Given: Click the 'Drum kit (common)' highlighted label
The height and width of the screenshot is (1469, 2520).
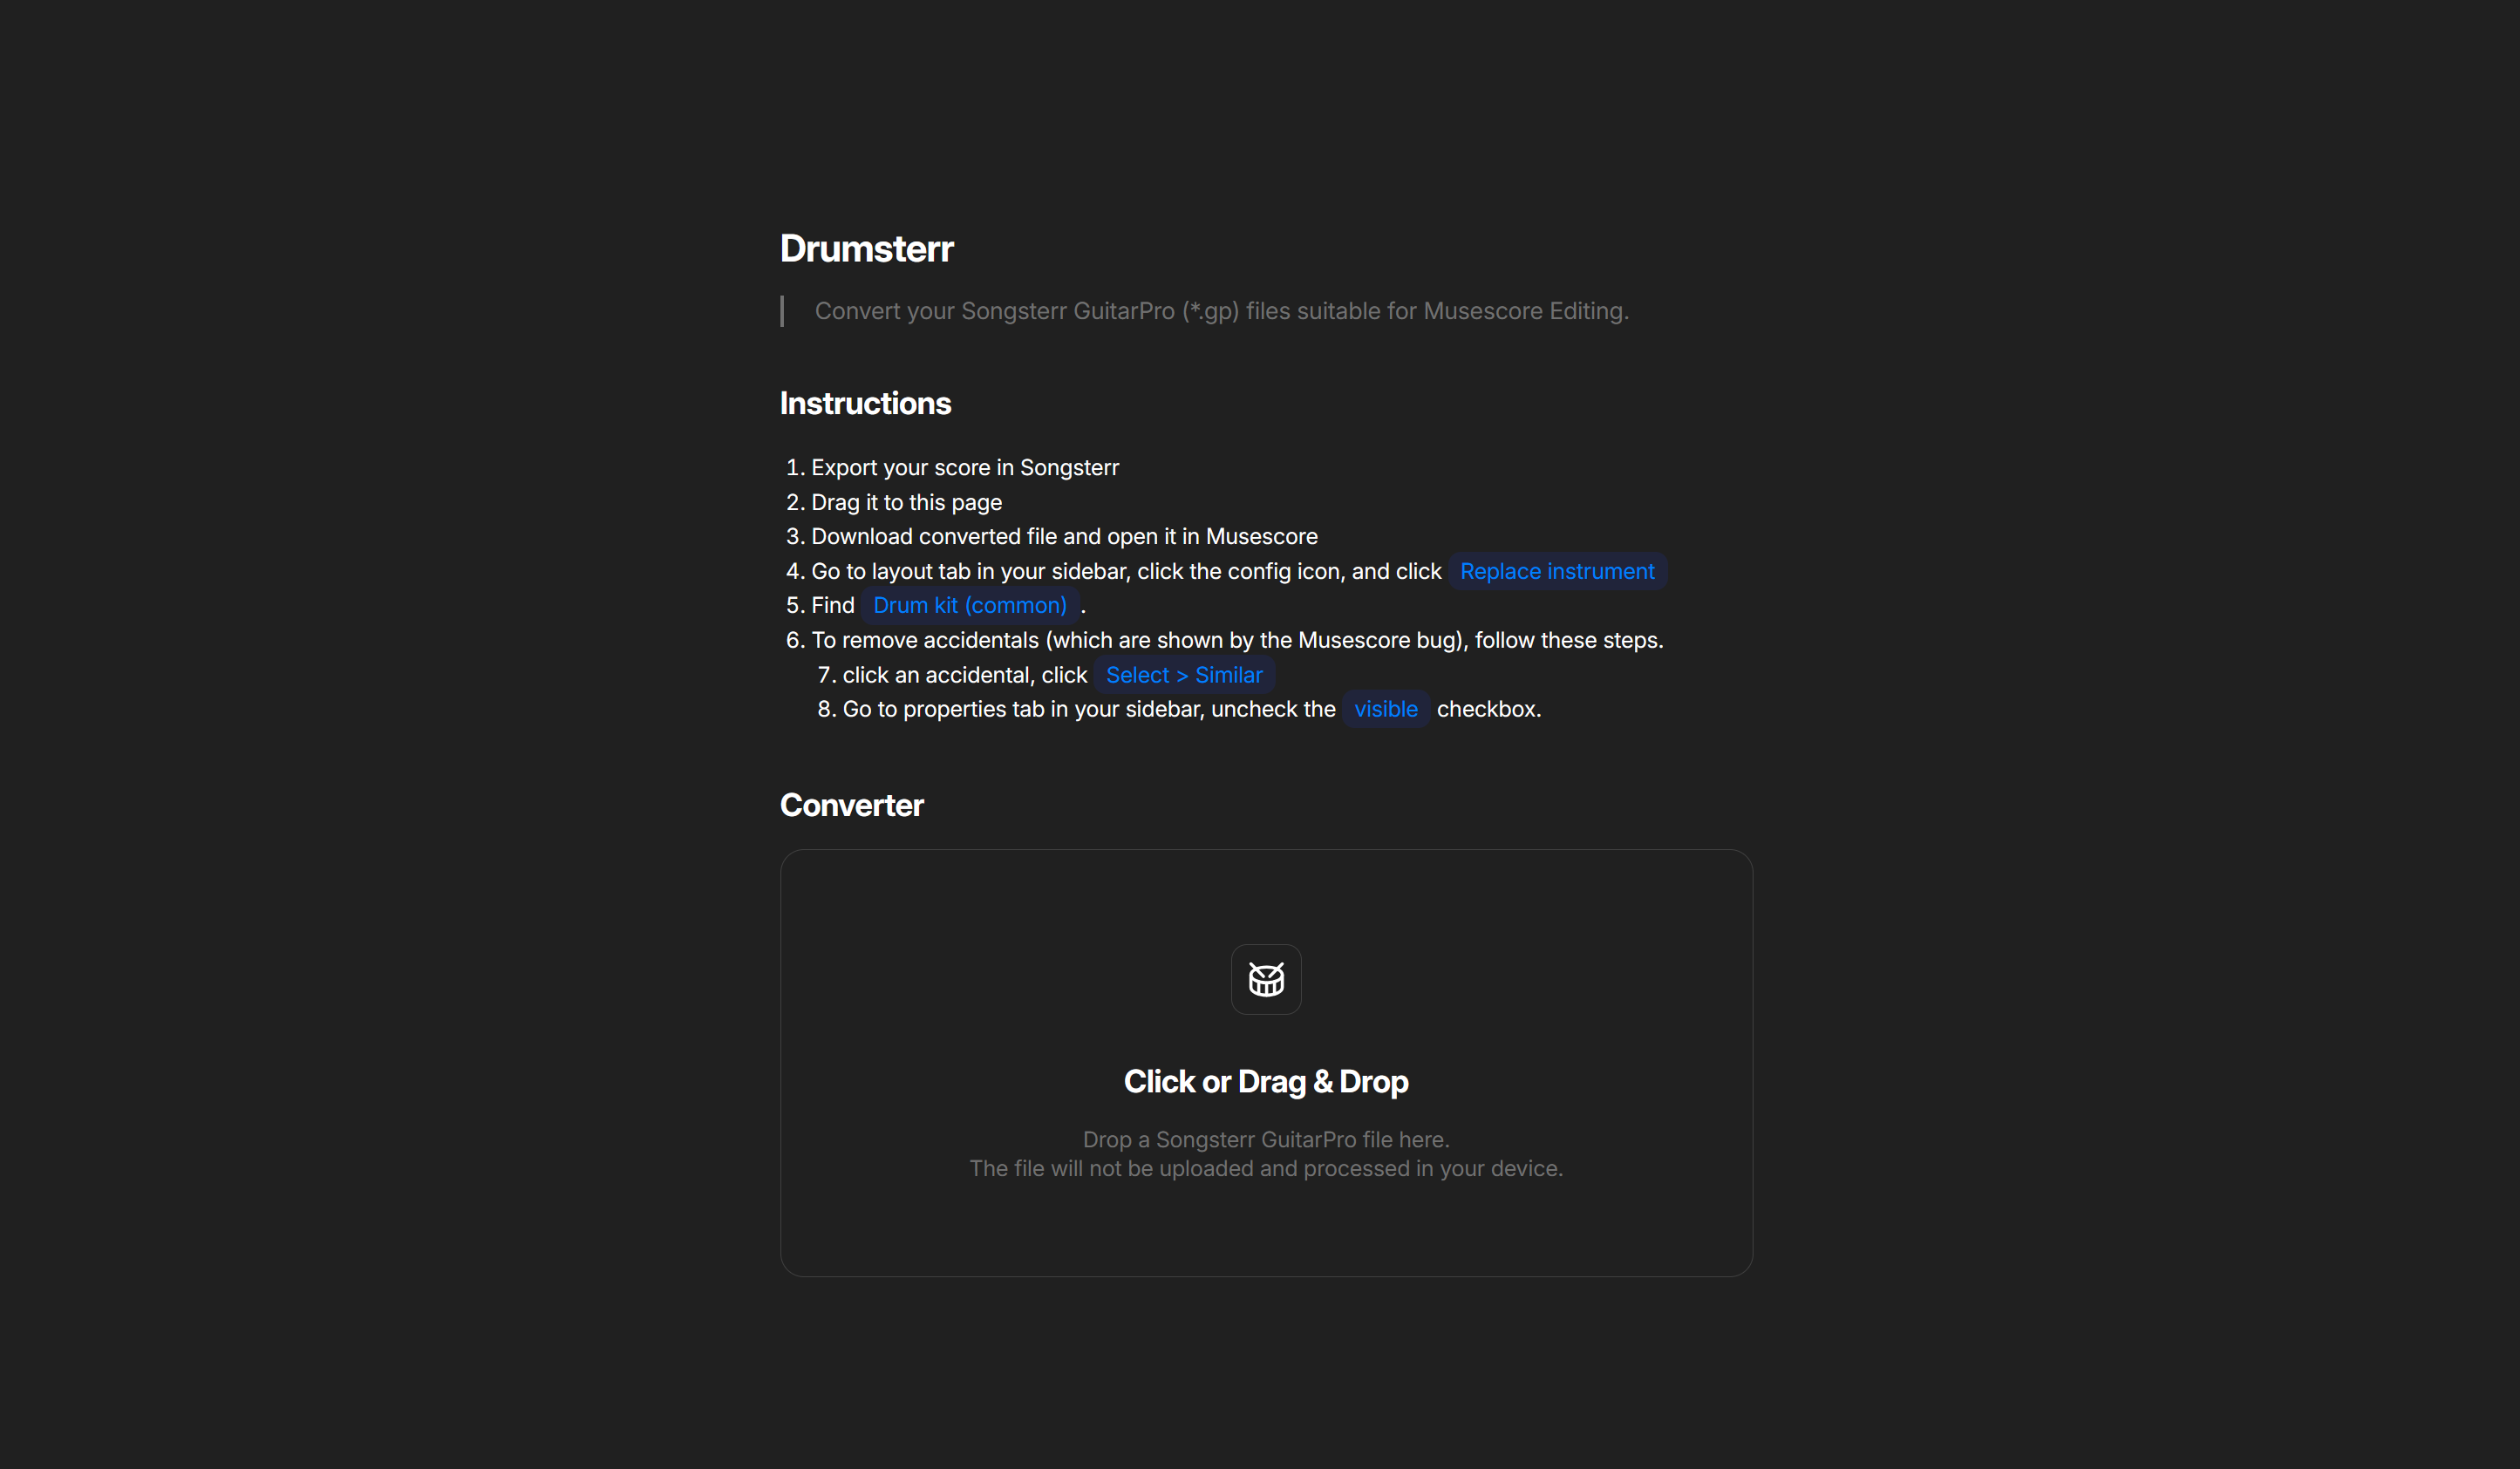Looking at the screenshot, I should point(969,605).
